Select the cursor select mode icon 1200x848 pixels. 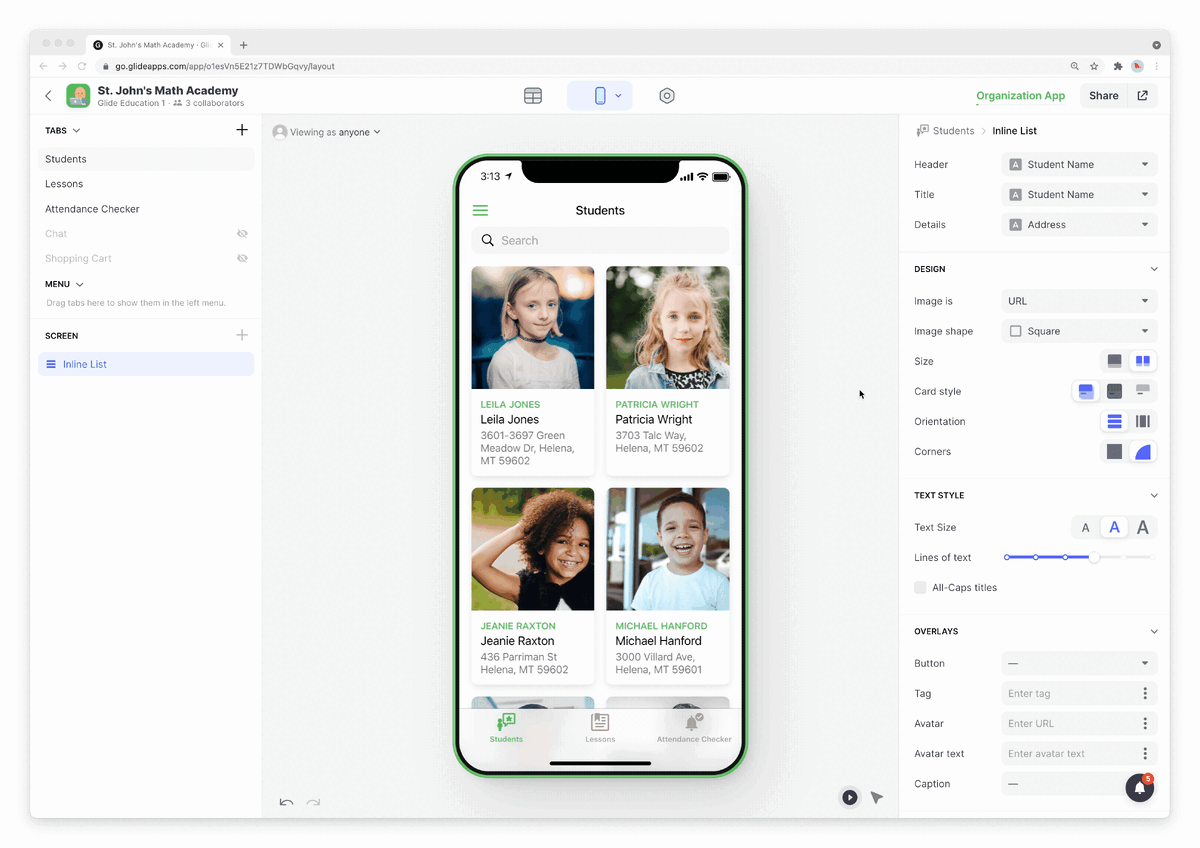[x=877, y=797]
